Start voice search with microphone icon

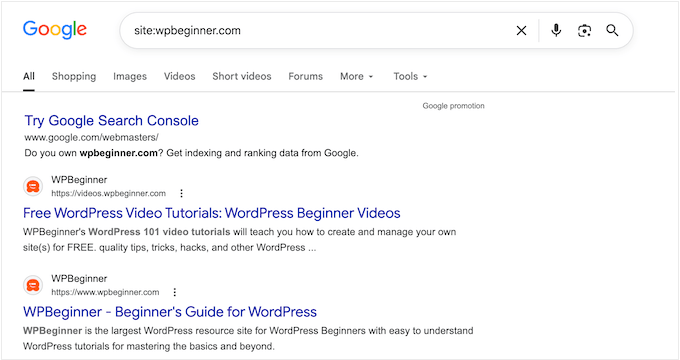[556, 30]
